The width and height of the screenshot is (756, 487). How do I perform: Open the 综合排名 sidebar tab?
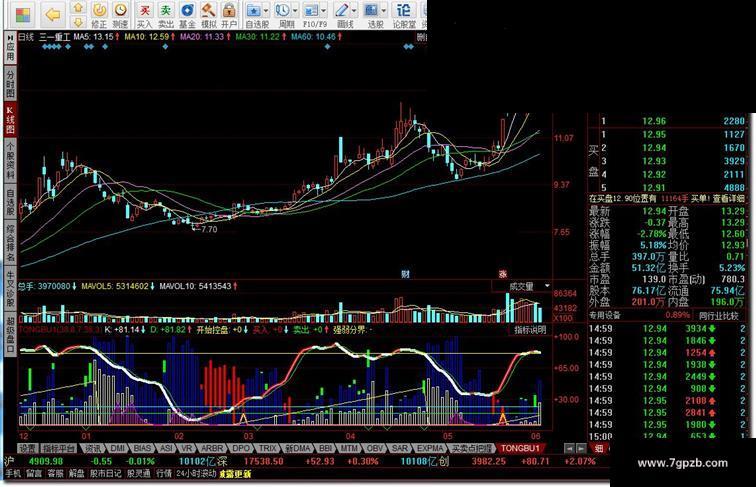[10, 244]
